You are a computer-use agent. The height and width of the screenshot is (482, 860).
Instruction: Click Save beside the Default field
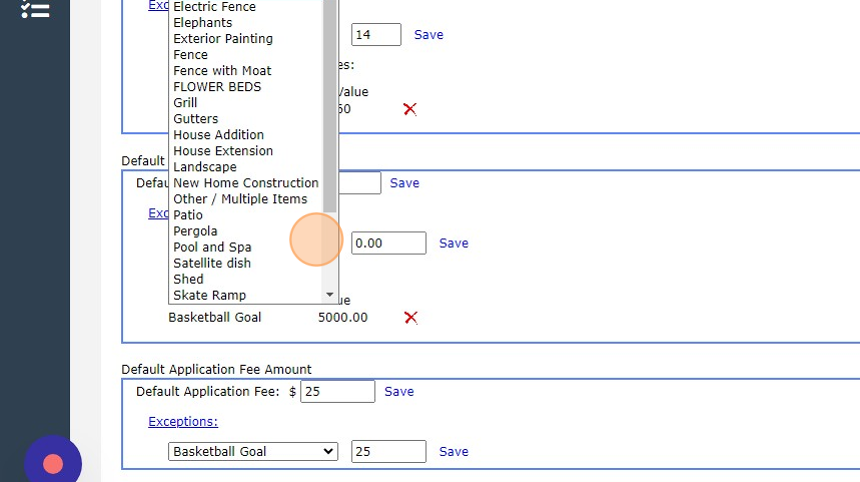tap(404, 183)
